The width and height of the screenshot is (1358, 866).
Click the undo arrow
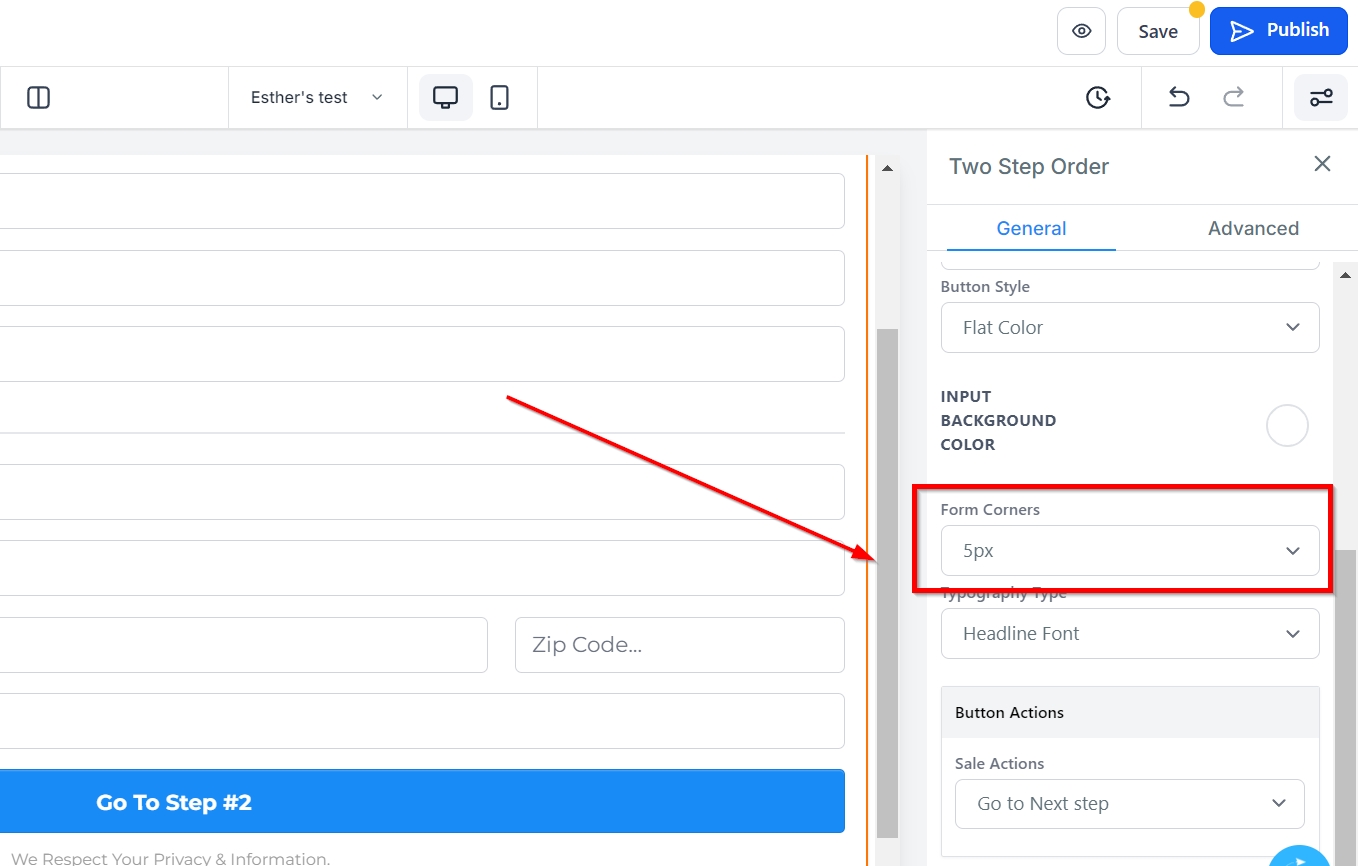[1179, 98]
